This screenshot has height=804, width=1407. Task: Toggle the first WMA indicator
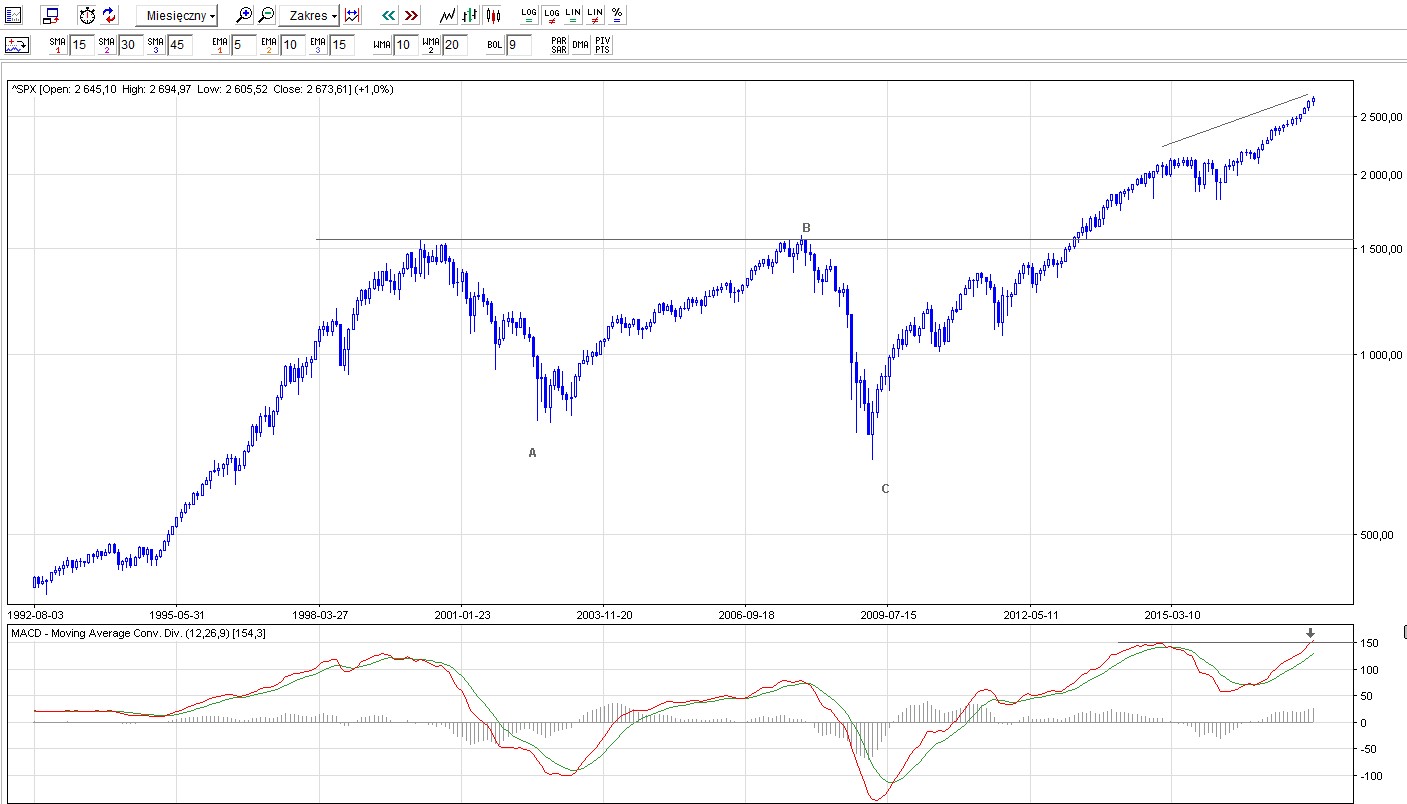point(382,45)
